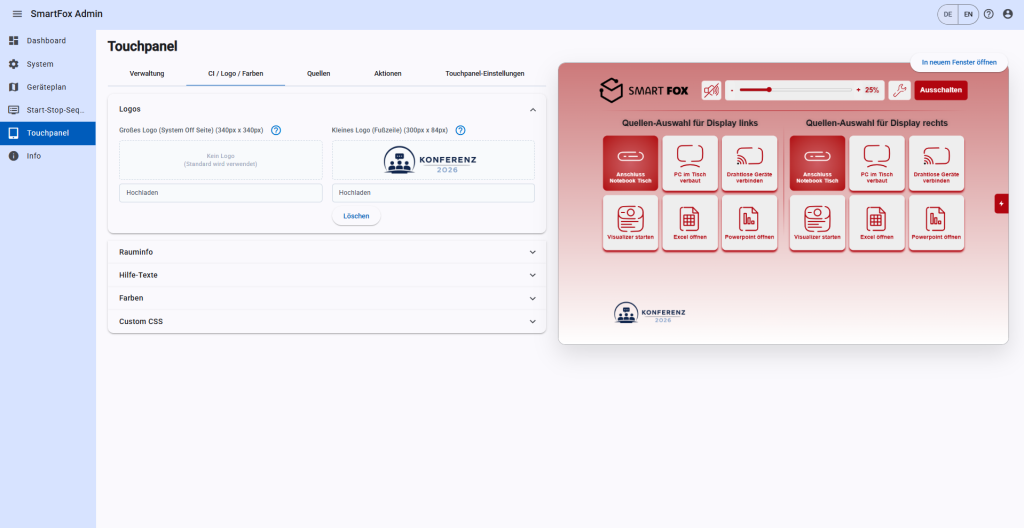Open the wrench settings in the preview
1024x528 pixels.
(x=899, y=90)
